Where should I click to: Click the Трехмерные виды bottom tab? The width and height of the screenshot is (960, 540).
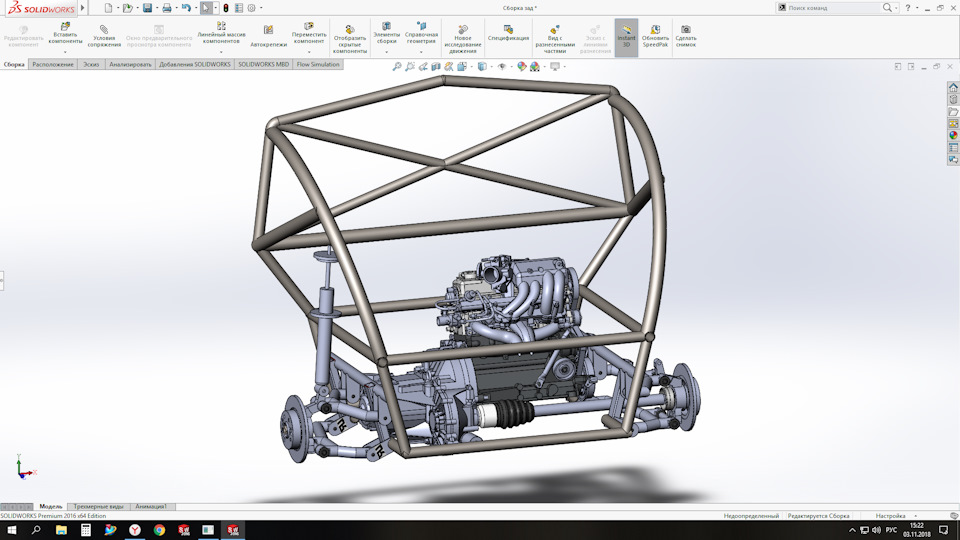[x=98, y=506]
